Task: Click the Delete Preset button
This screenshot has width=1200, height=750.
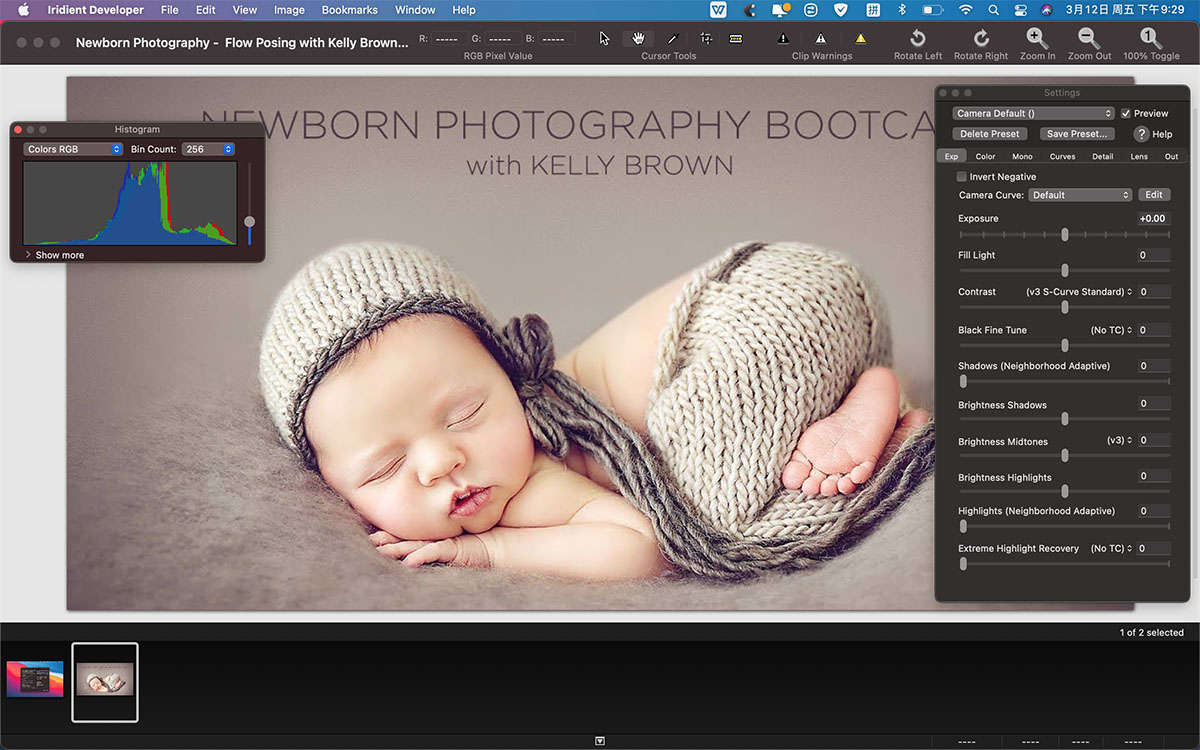Action: click(x=990, y=134)
